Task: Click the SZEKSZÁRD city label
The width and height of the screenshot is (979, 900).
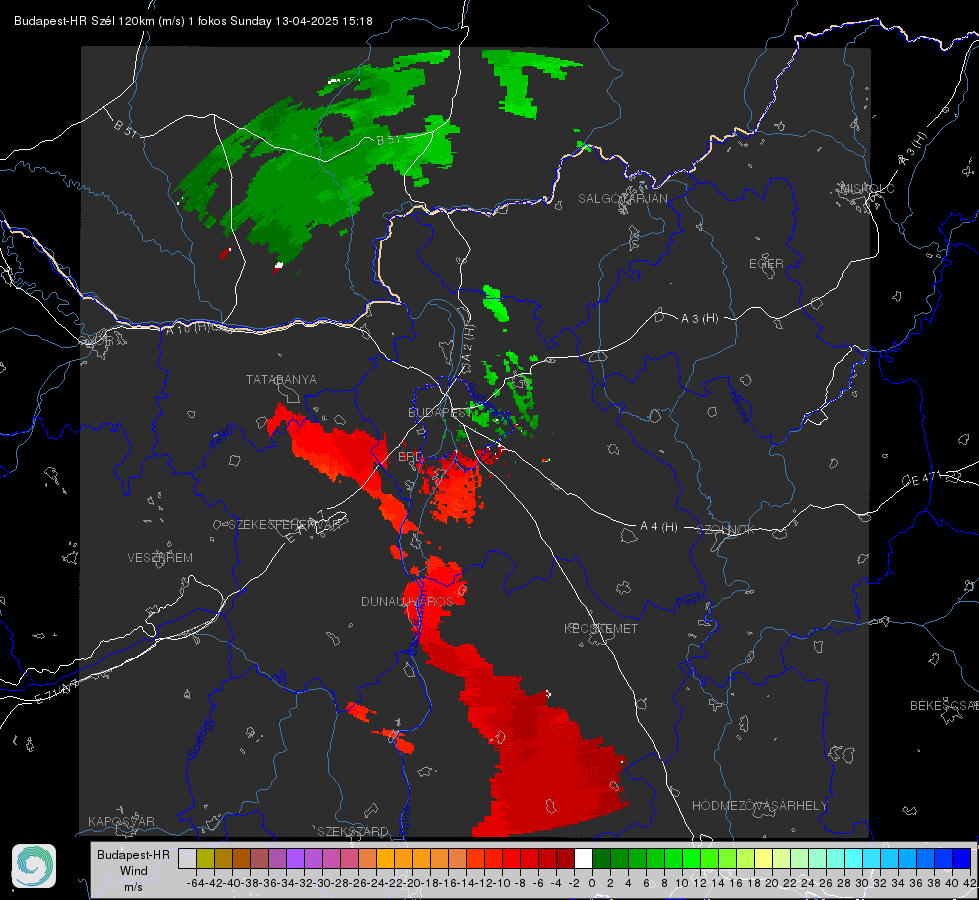Action: click(352, 831)
